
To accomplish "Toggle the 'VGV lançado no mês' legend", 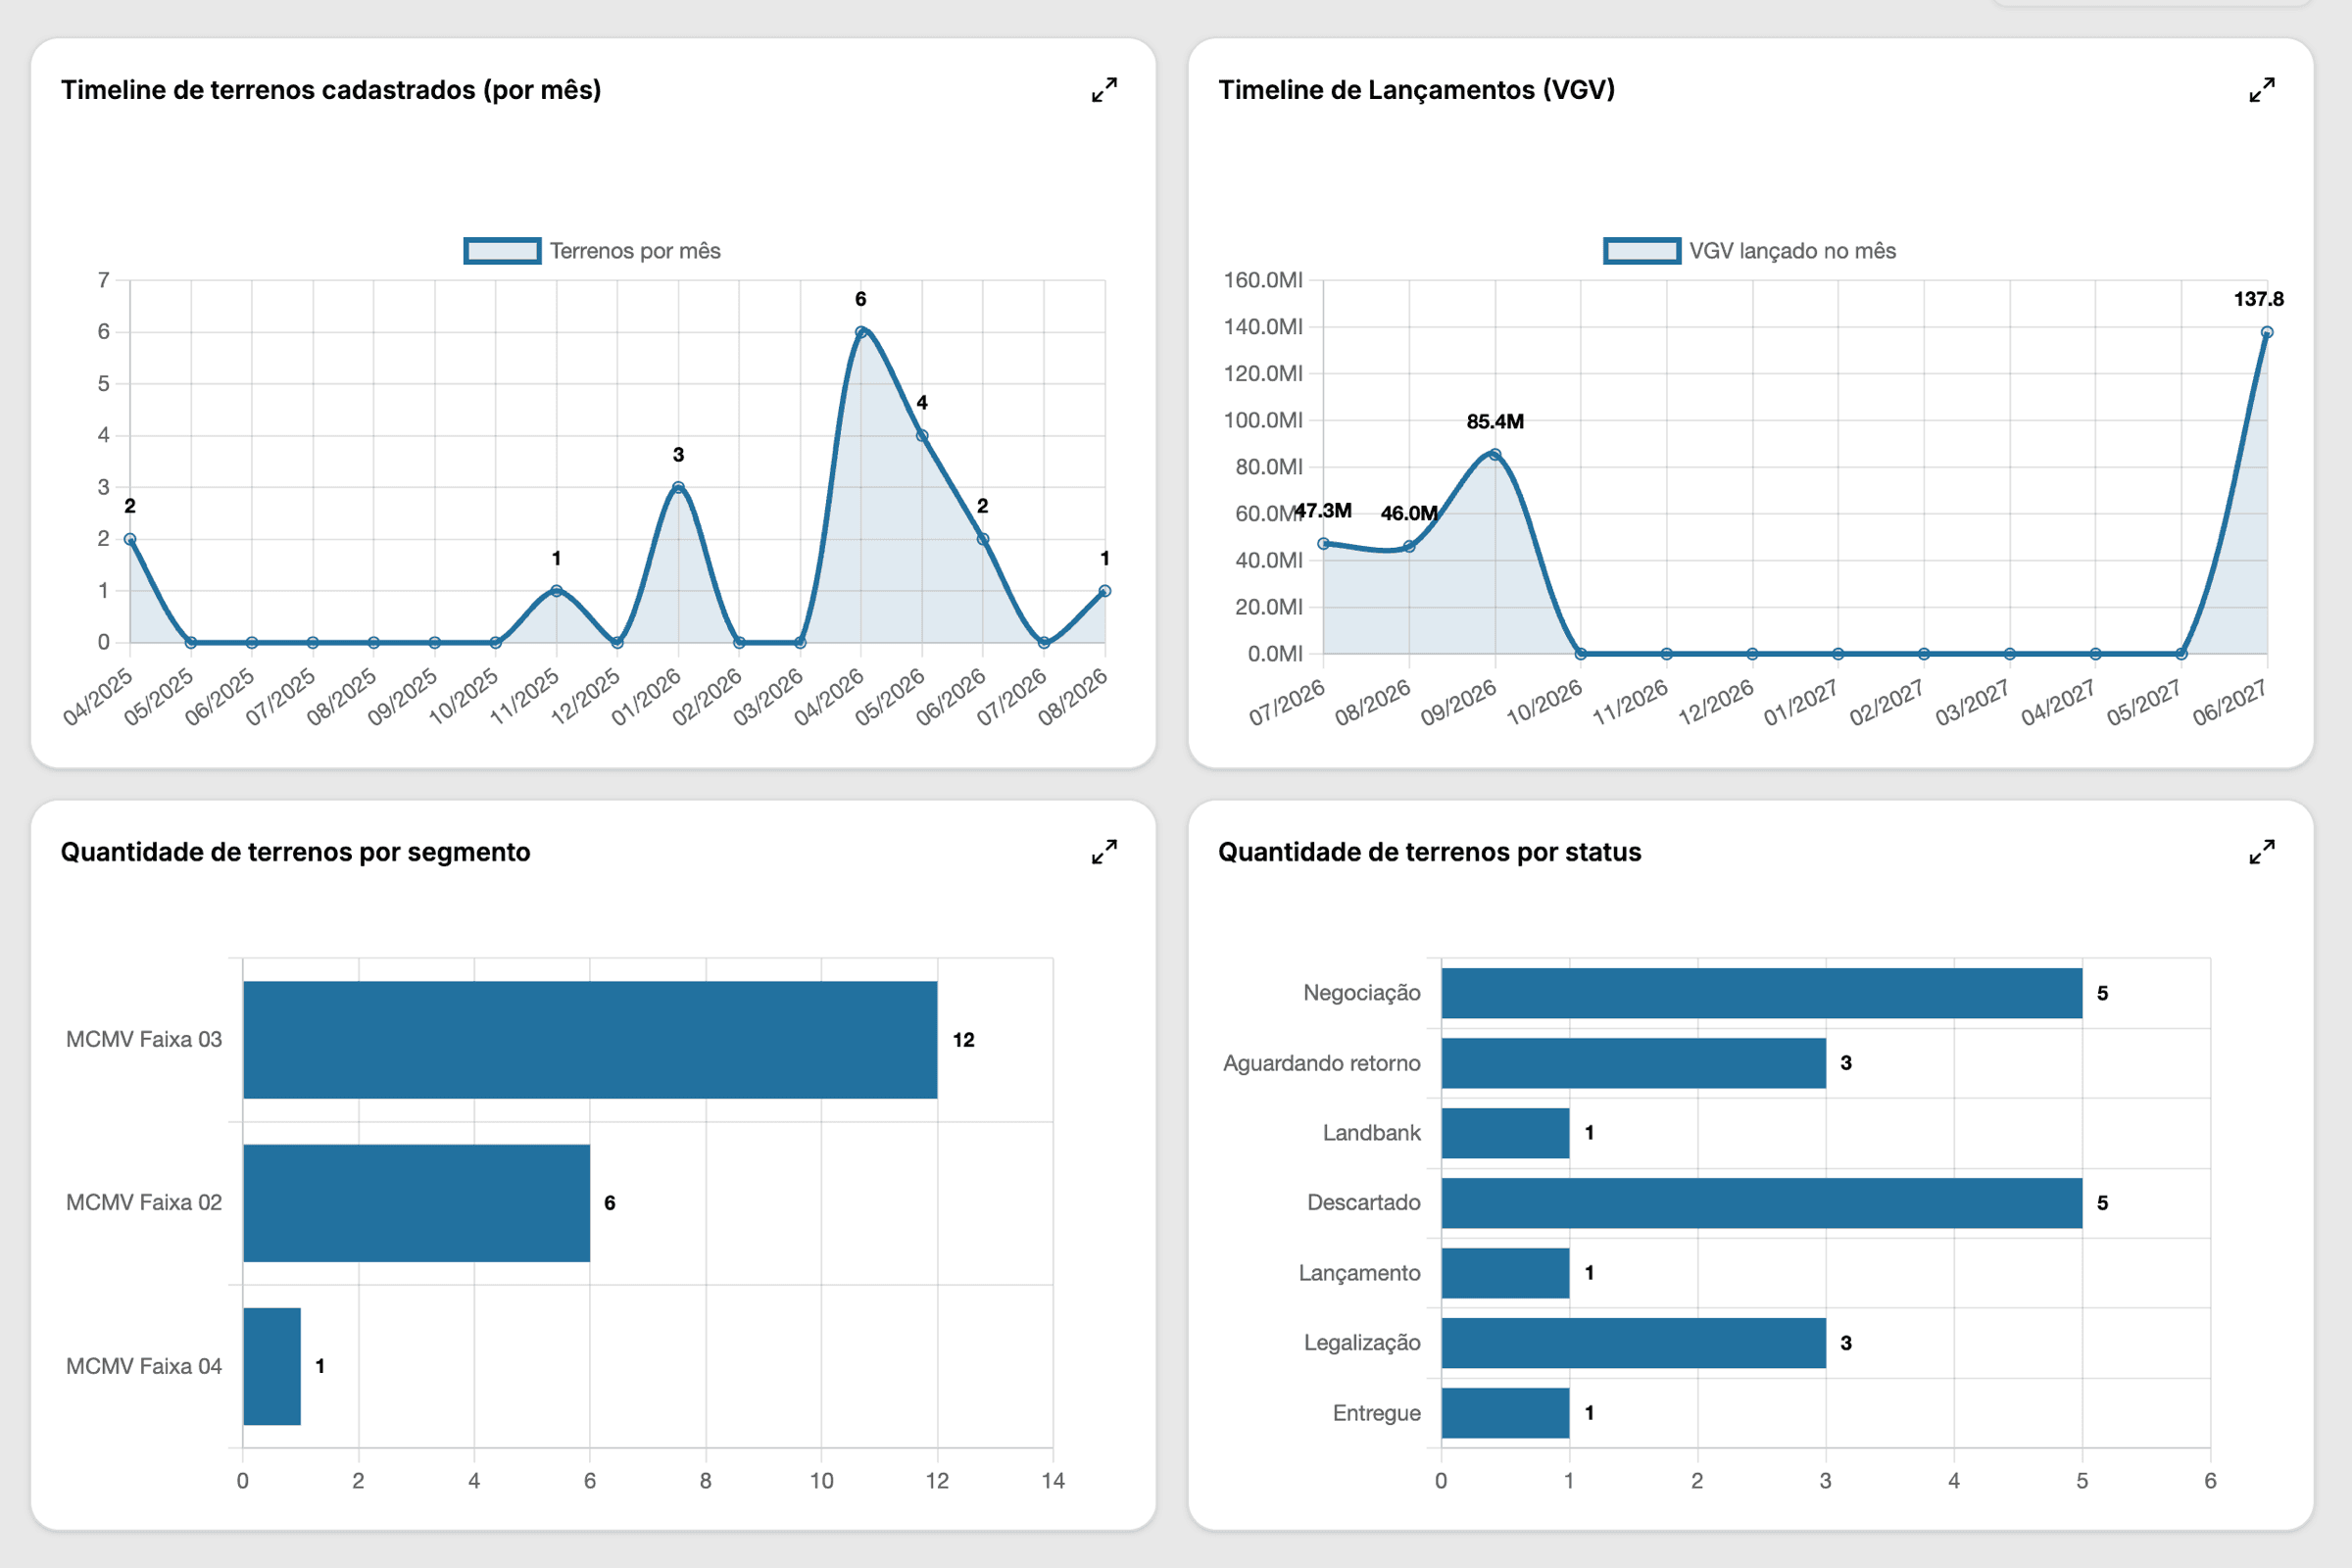I will pyautogui.click(x=1750, y=251).
